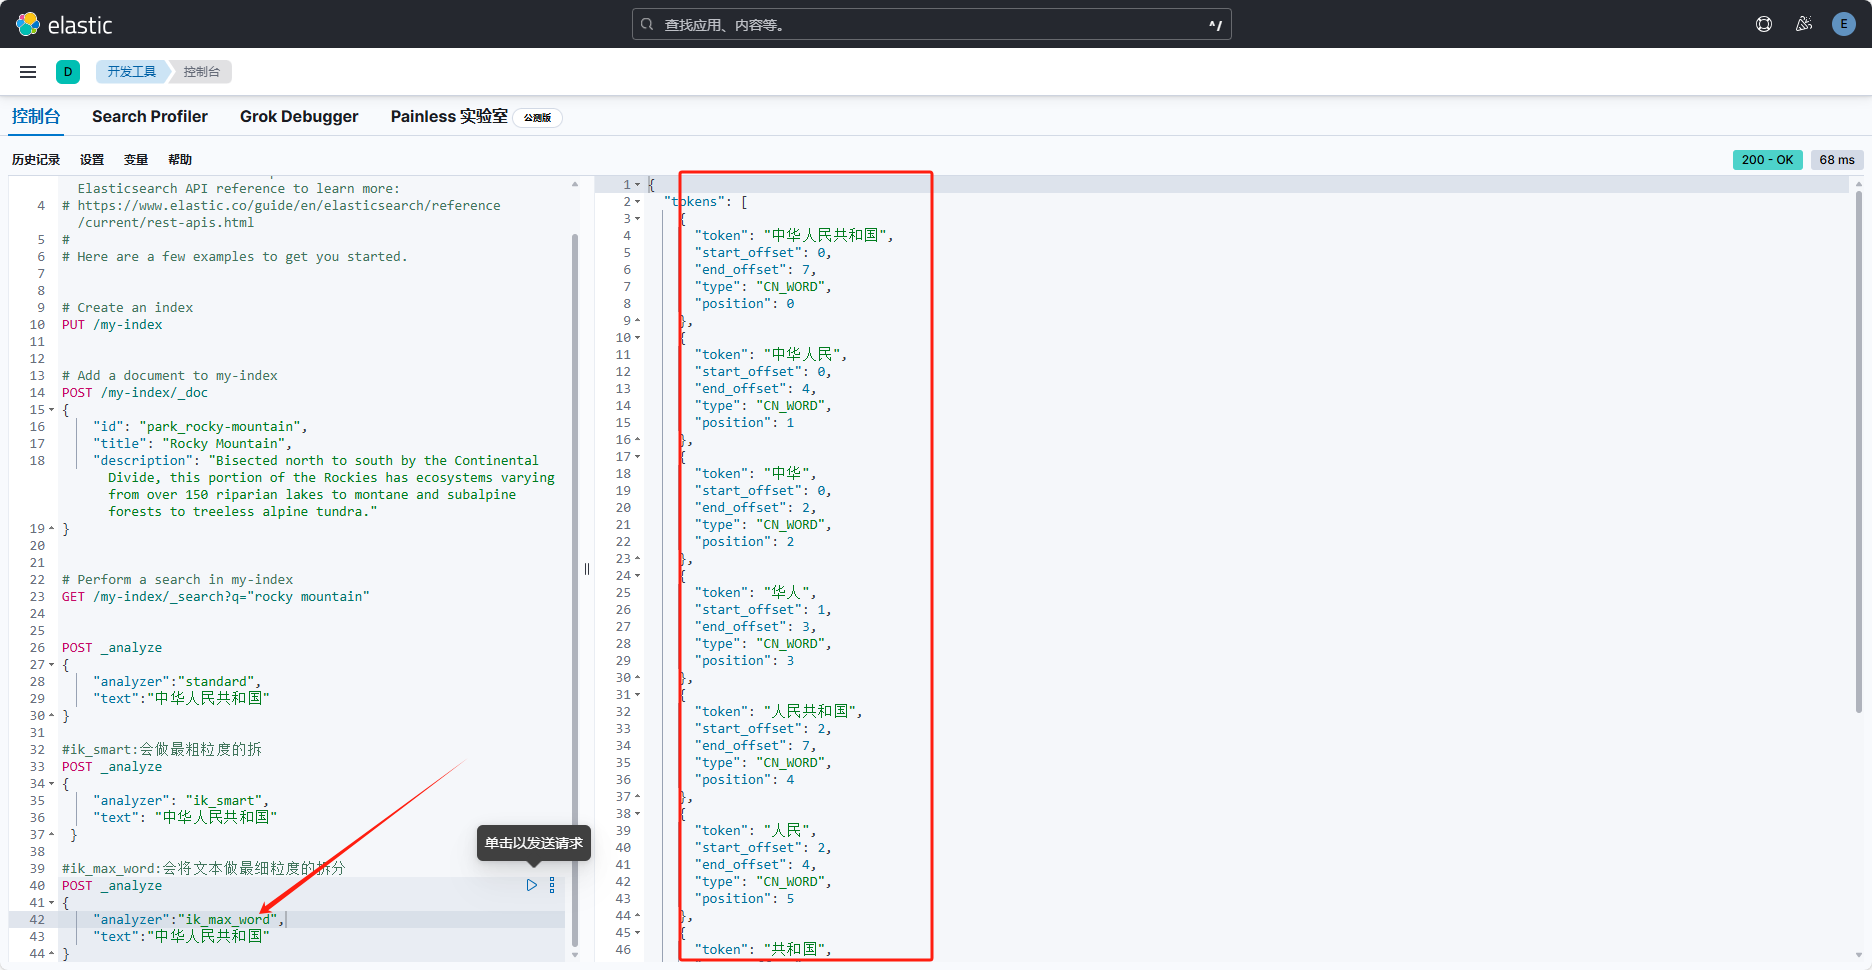The width and height of the screenshot is (1872, 970).
Task: Click the GET /my-index/_search line
Action: (216, 597)
